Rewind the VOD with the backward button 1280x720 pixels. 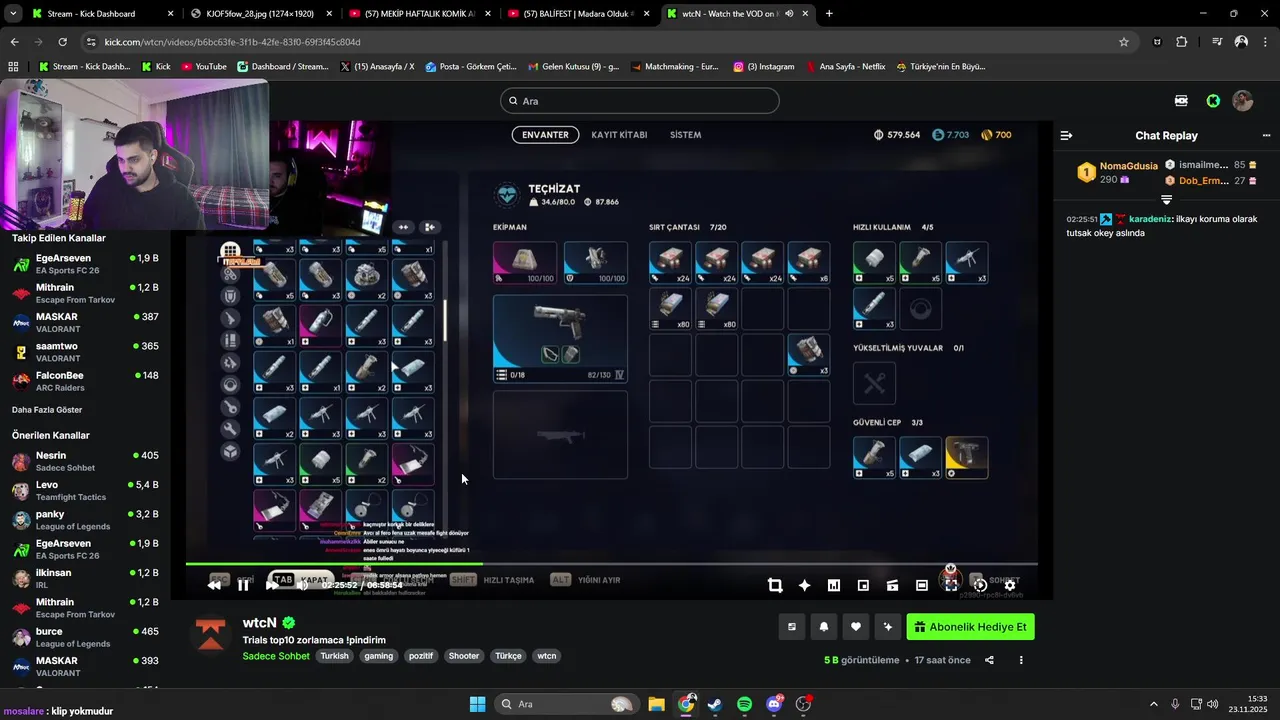click(x=214, y=585)
